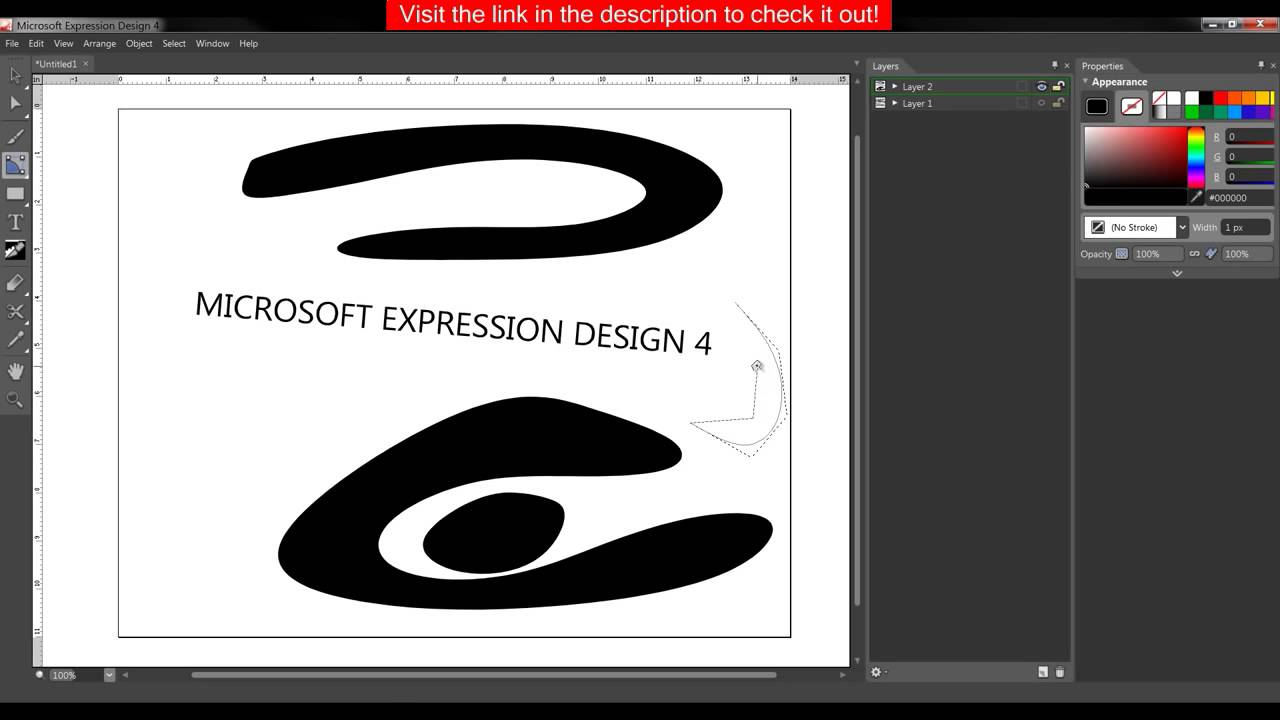This screenshot has height=720, width=1280.
Task: Open the Object menu
Action: coord(139,43)
